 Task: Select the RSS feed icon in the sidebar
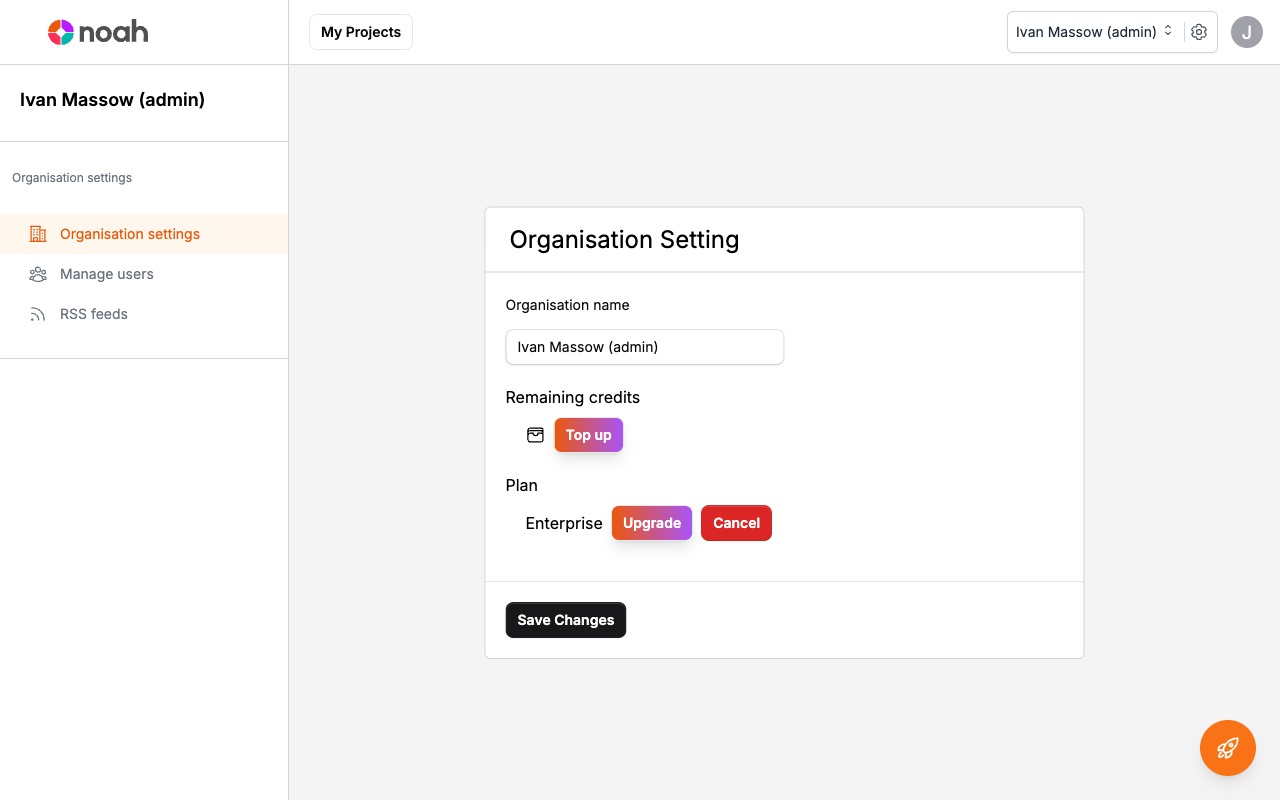[x=38, y=313]
